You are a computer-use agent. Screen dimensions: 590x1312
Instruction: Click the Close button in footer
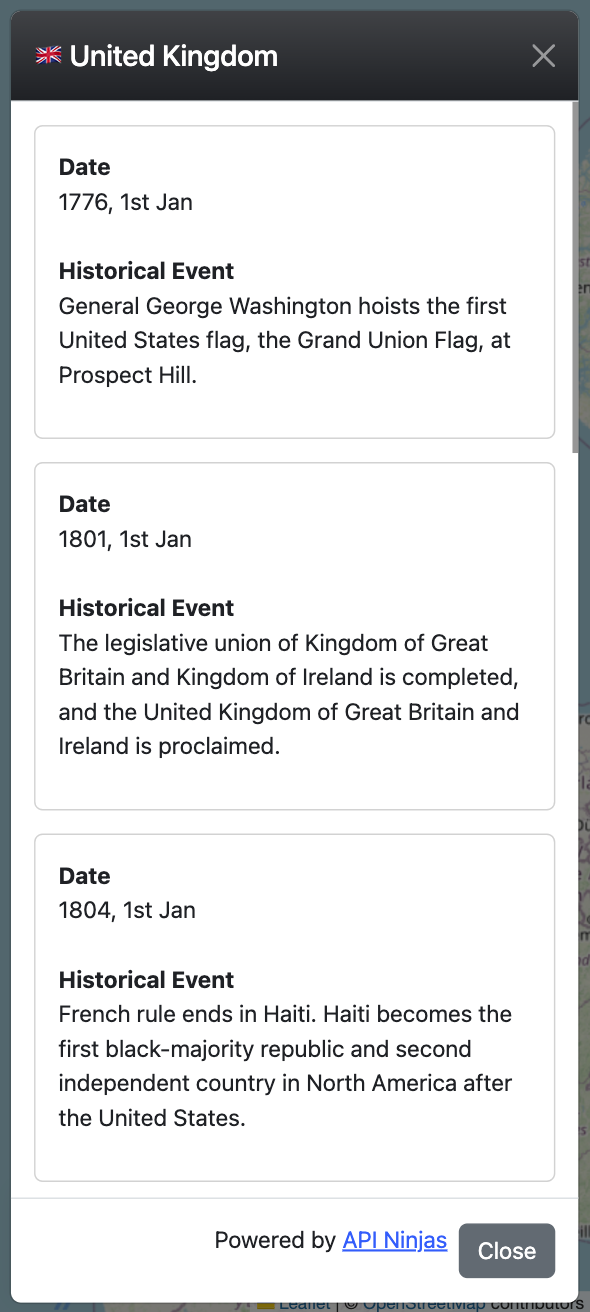pos(507,1250)
